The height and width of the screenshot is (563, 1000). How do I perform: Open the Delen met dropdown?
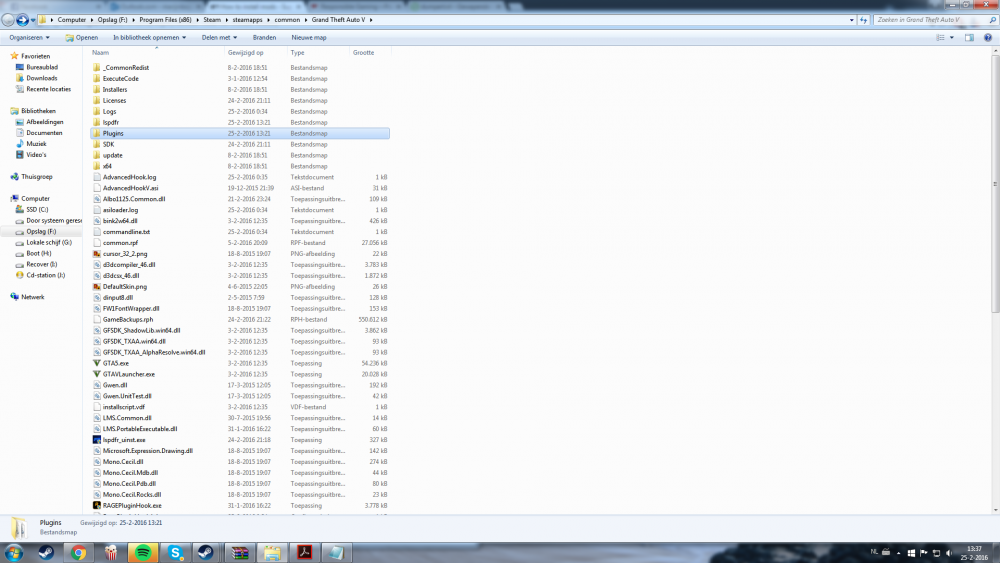[219, 38]
